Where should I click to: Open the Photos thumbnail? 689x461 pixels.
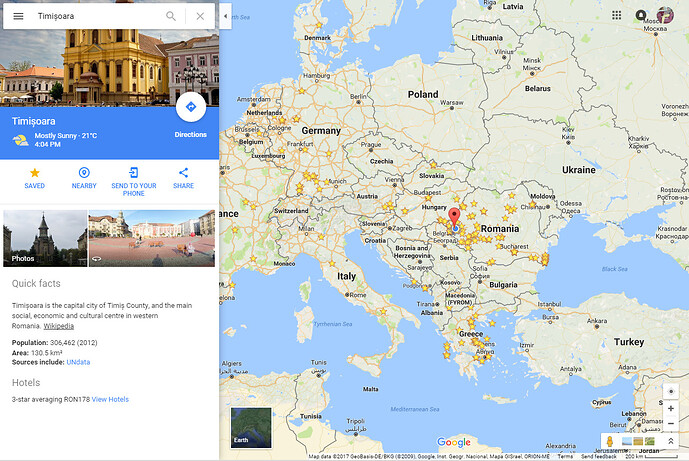45,238
